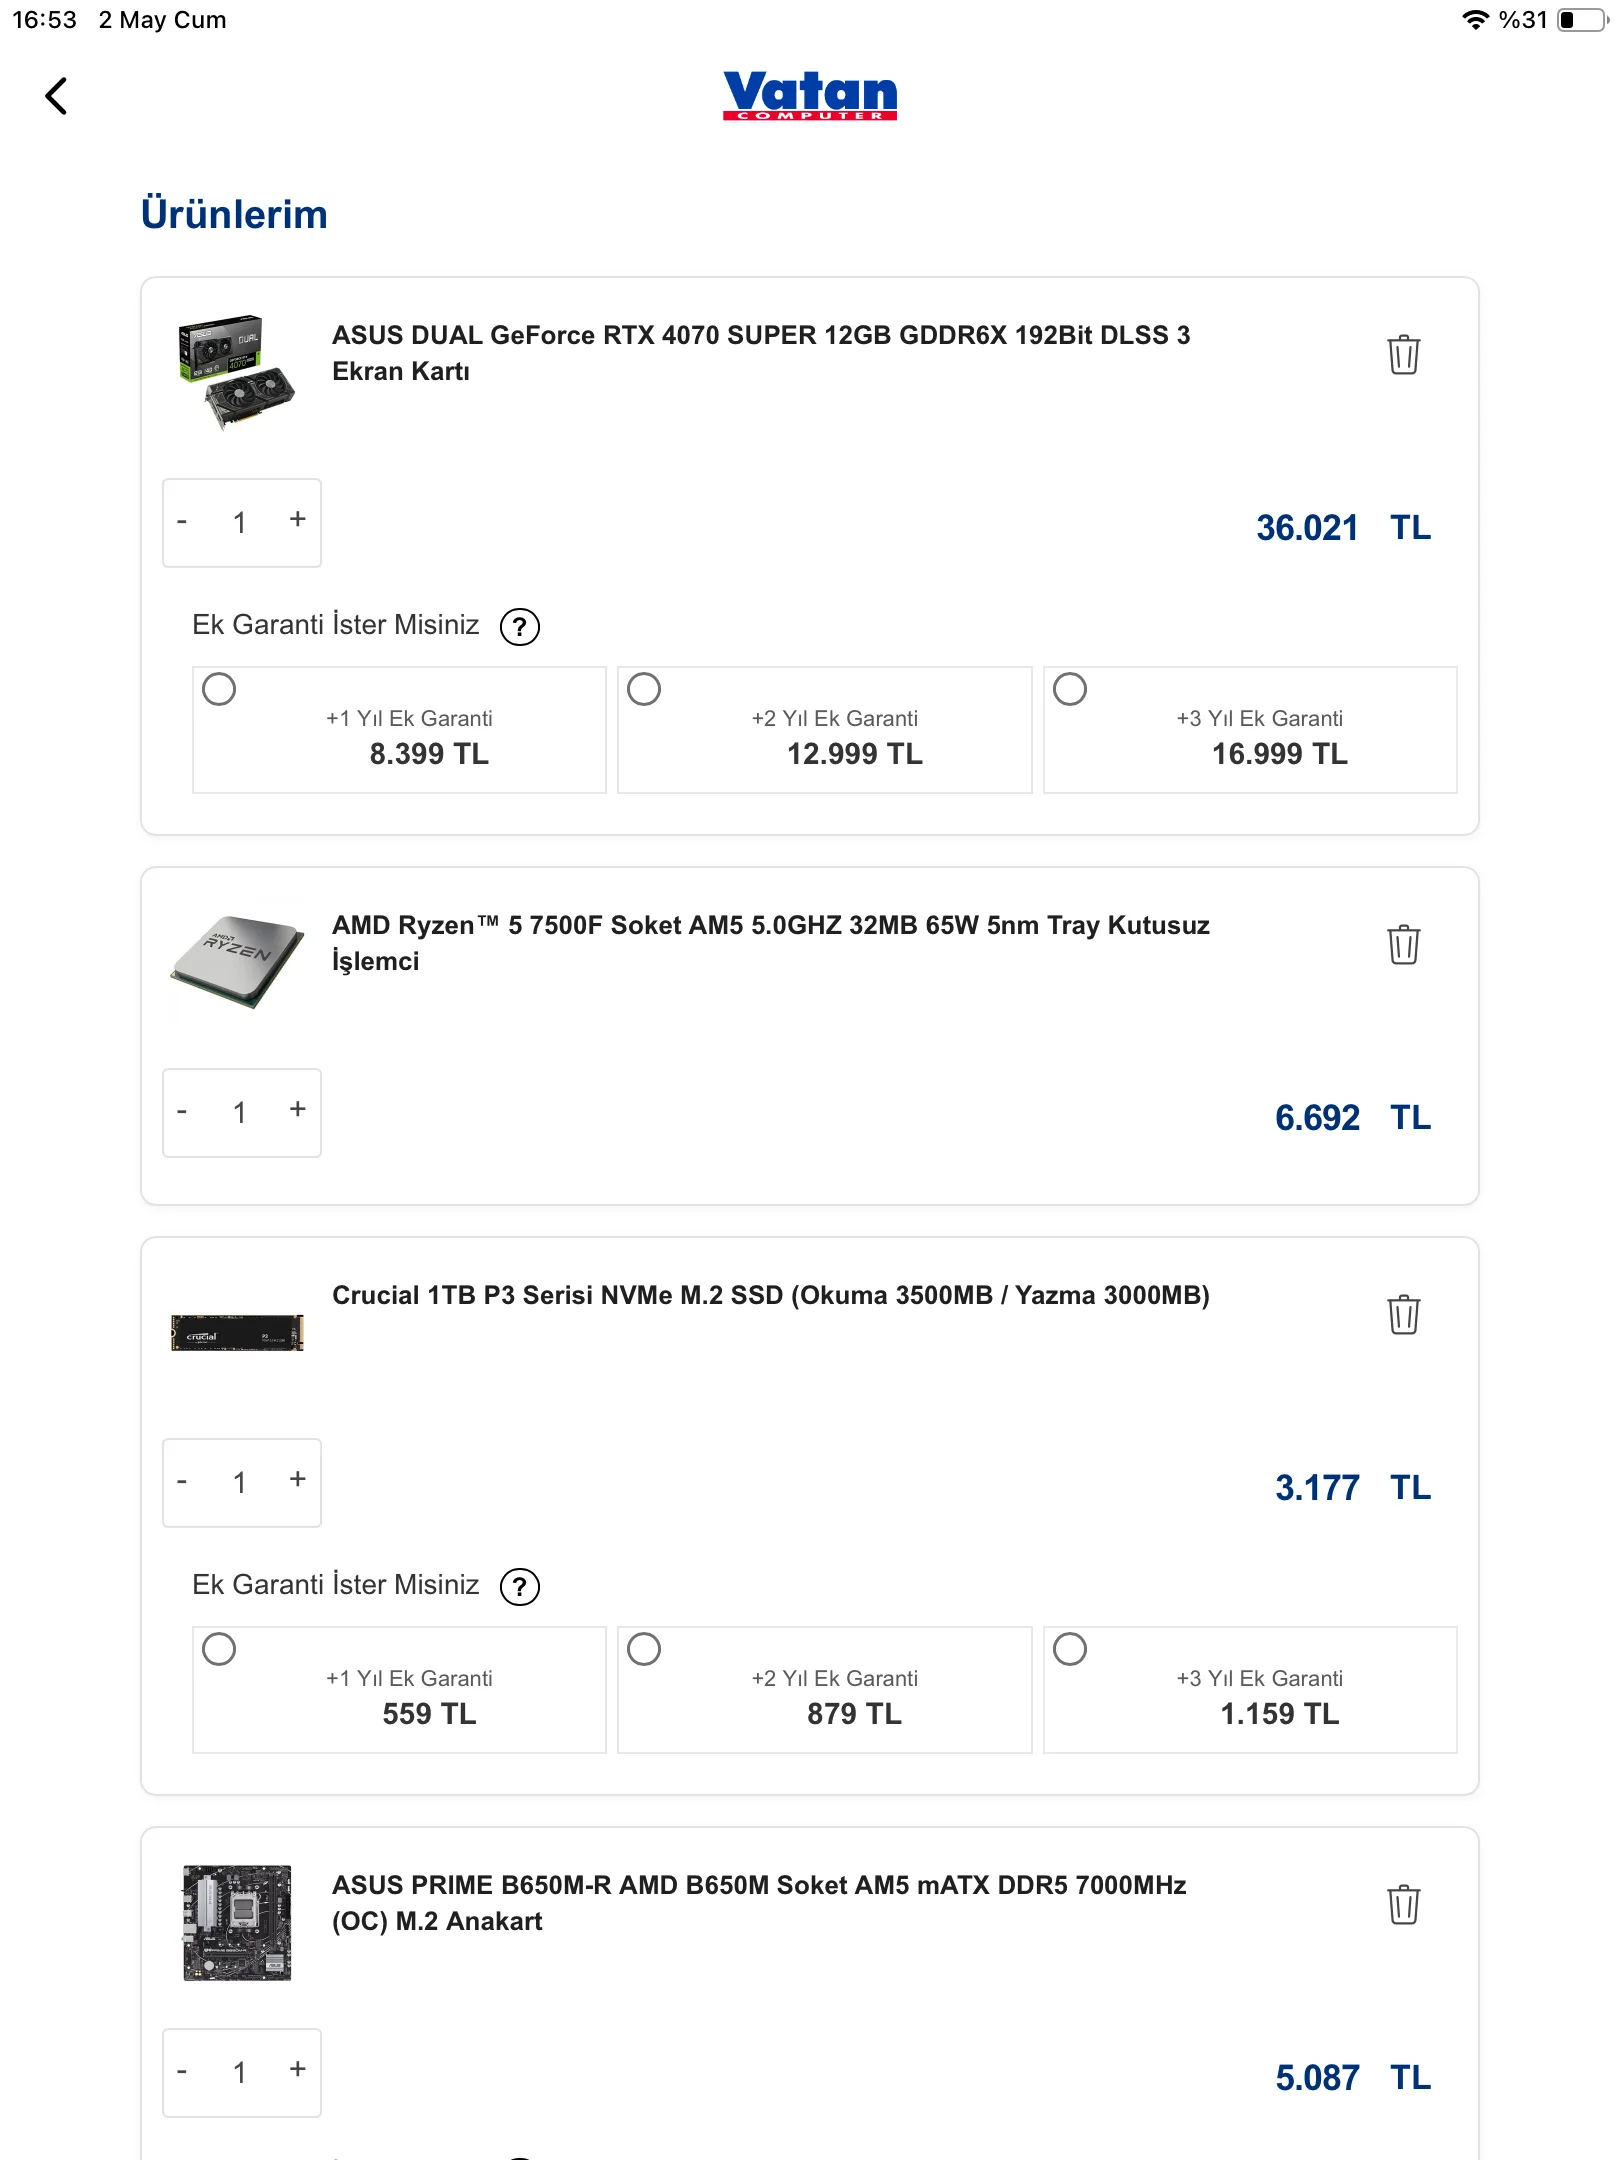Open the ASUS DUAL GeForce RTX 4070 product title
This screenshot has height=2160, width=1620.
tap(760, 353)
